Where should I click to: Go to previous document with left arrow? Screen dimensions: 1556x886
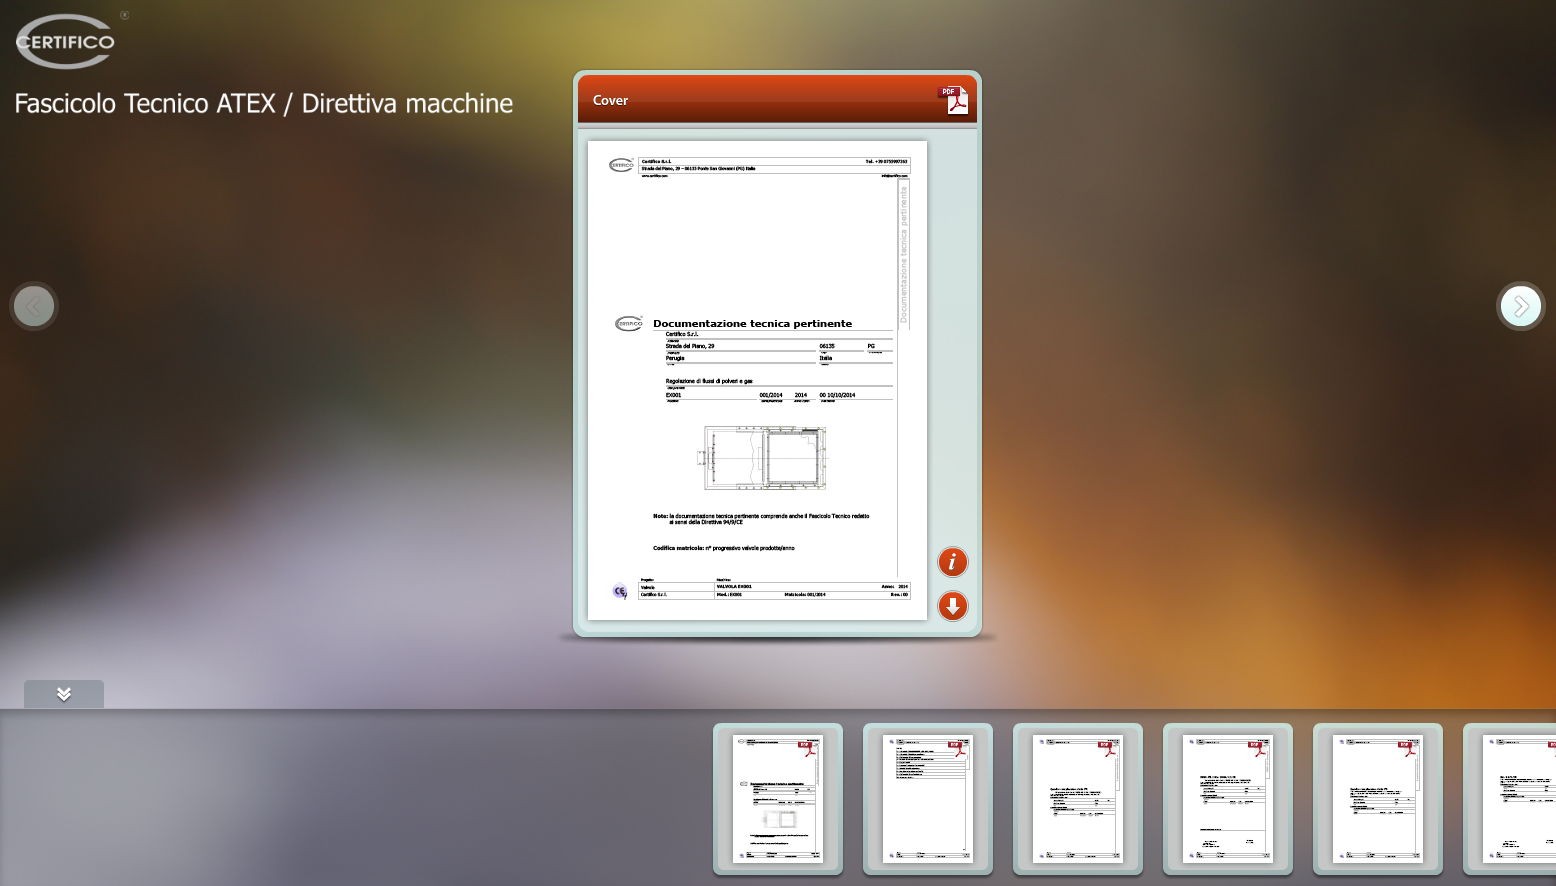pos(34,306)
